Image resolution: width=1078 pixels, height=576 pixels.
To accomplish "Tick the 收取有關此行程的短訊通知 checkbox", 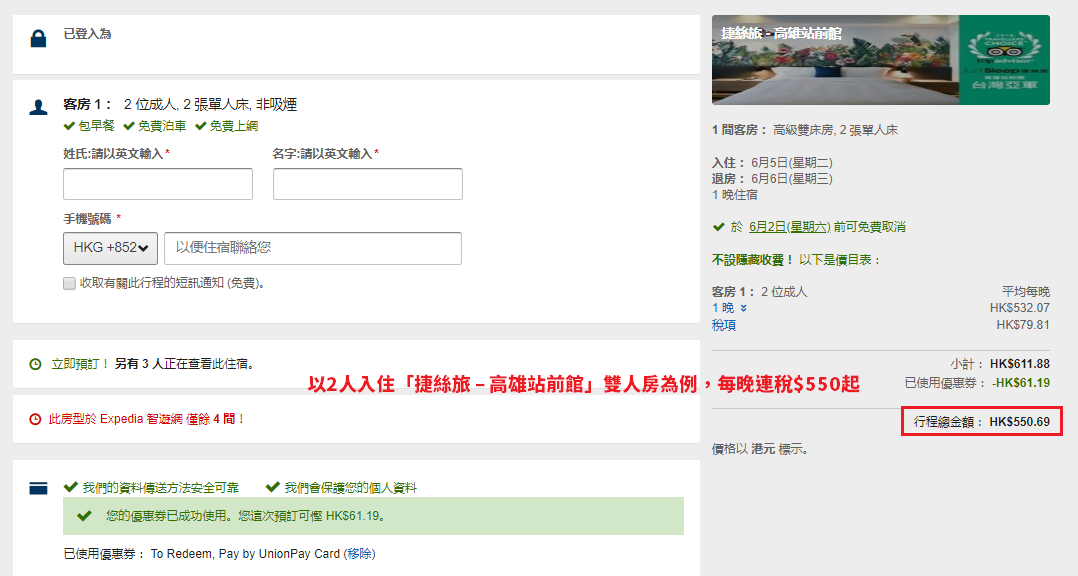I will [x=69, y=283].
